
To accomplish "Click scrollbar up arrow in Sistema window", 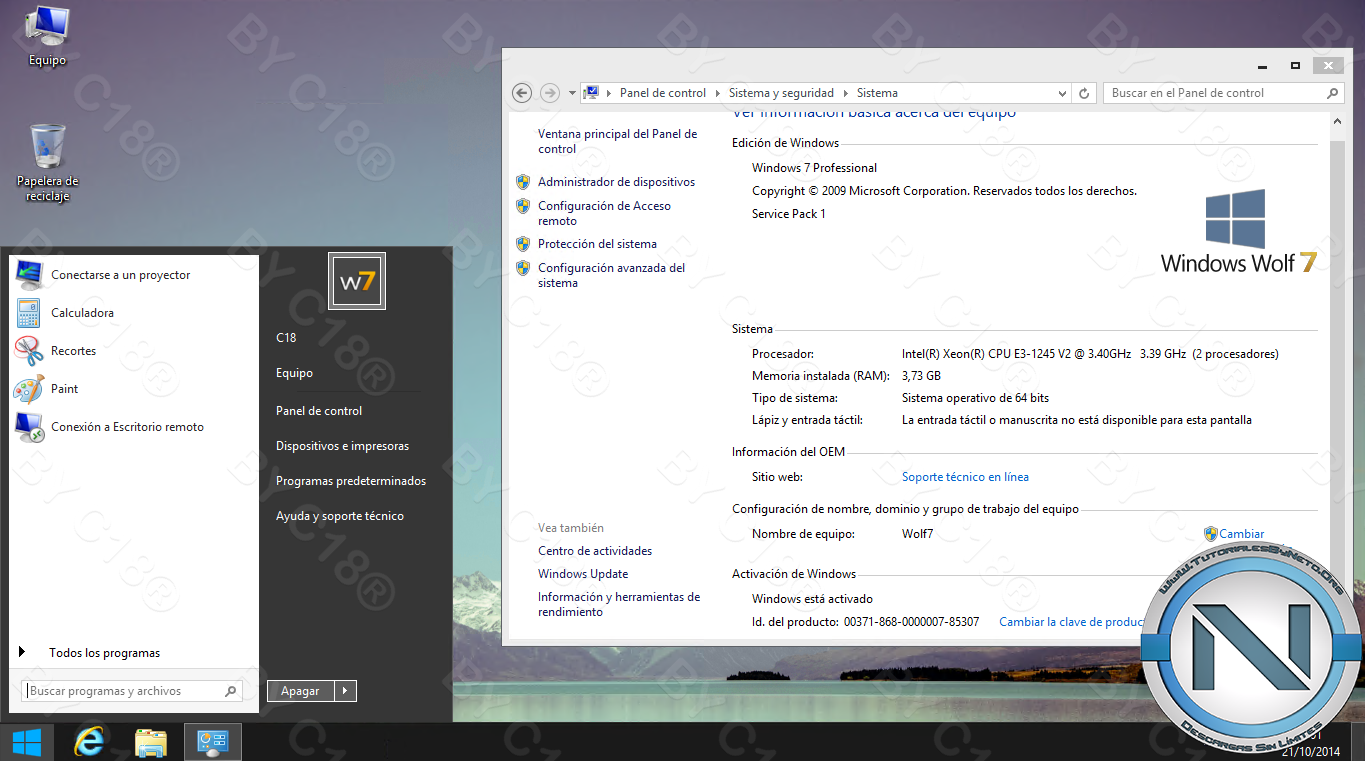I will click(x=1339, y=121).
